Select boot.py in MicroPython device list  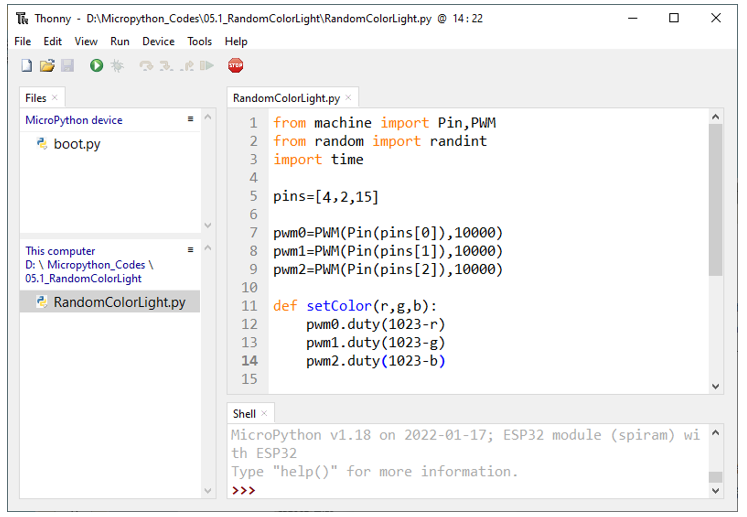(77, 144)
